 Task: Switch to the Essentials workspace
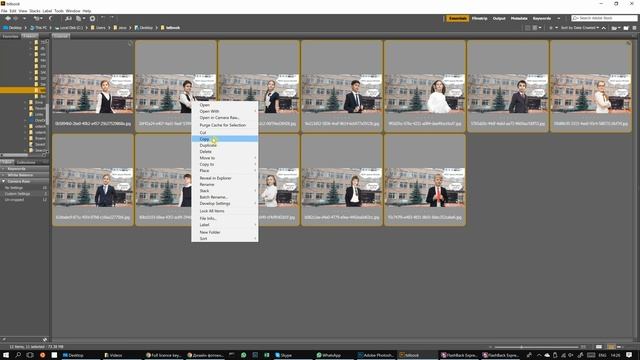[x=457, y=18]
